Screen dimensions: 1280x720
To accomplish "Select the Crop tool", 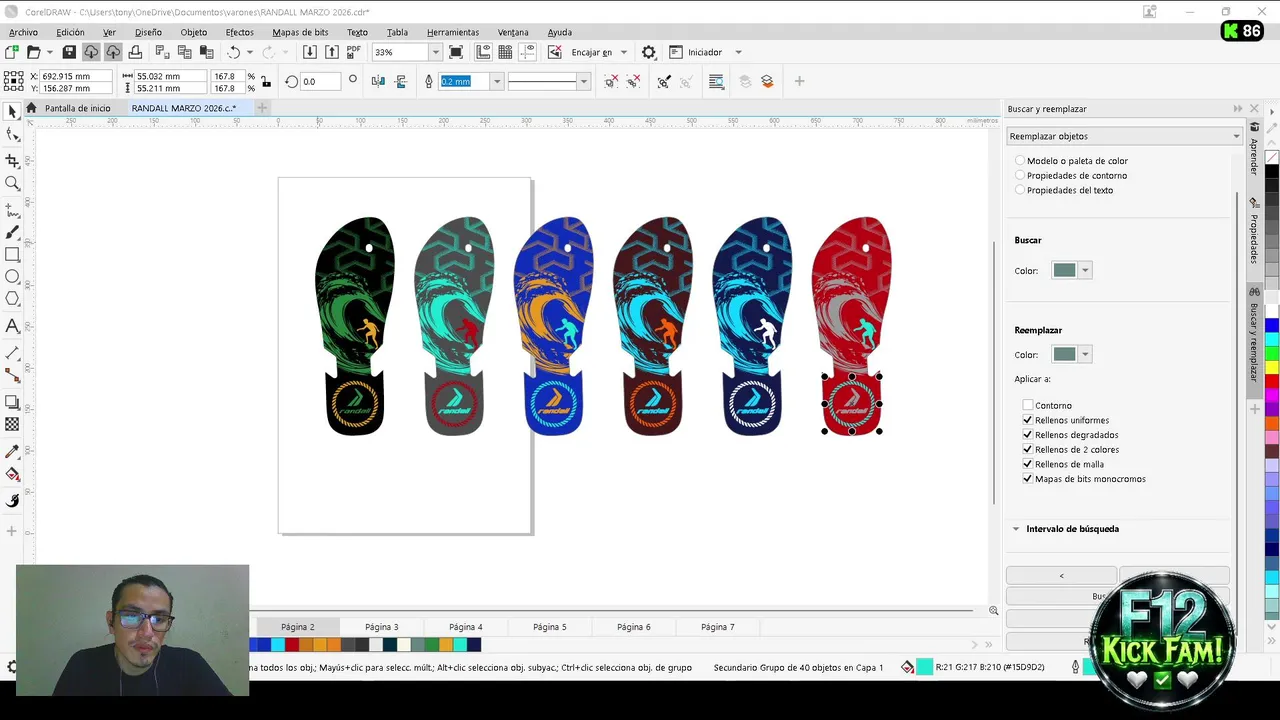I will click(12, 160).
